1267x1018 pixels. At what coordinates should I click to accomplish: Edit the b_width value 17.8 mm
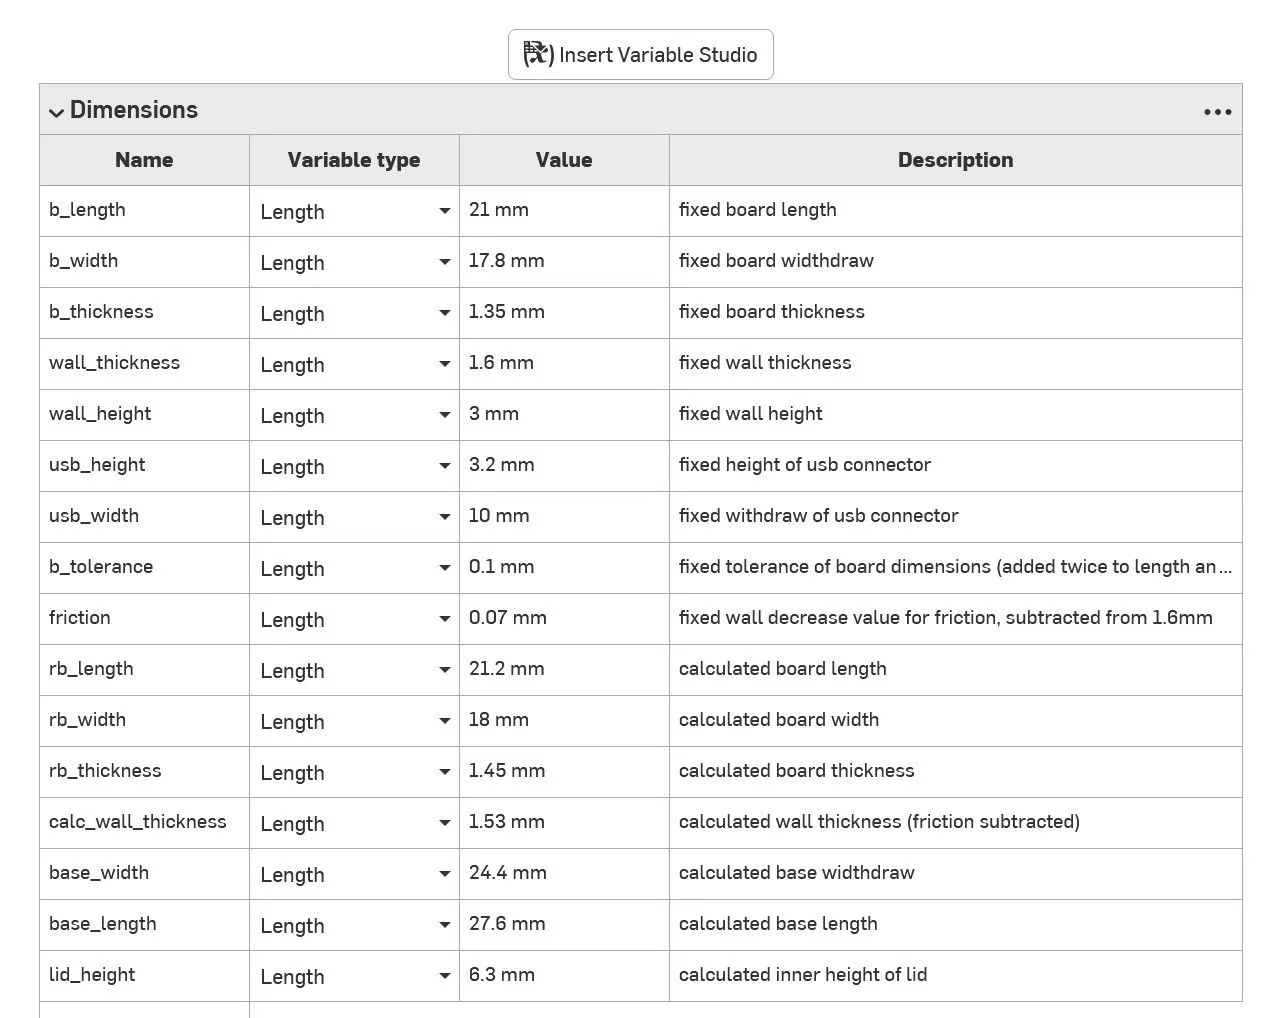pos(563,261)
